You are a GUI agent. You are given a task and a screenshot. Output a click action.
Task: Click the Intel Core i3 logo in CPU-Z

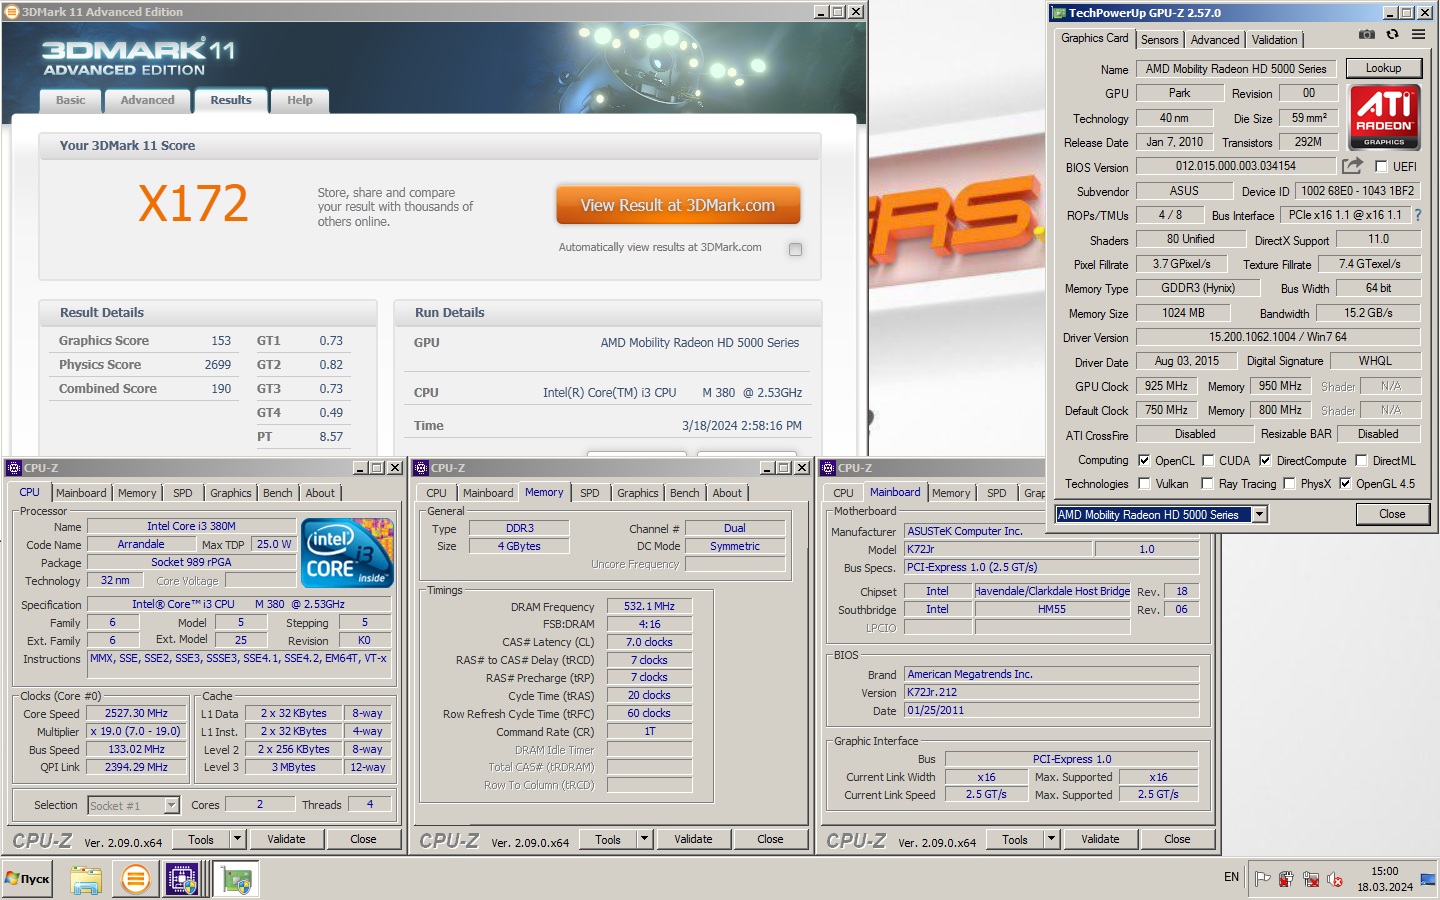[x=347, y=552]
